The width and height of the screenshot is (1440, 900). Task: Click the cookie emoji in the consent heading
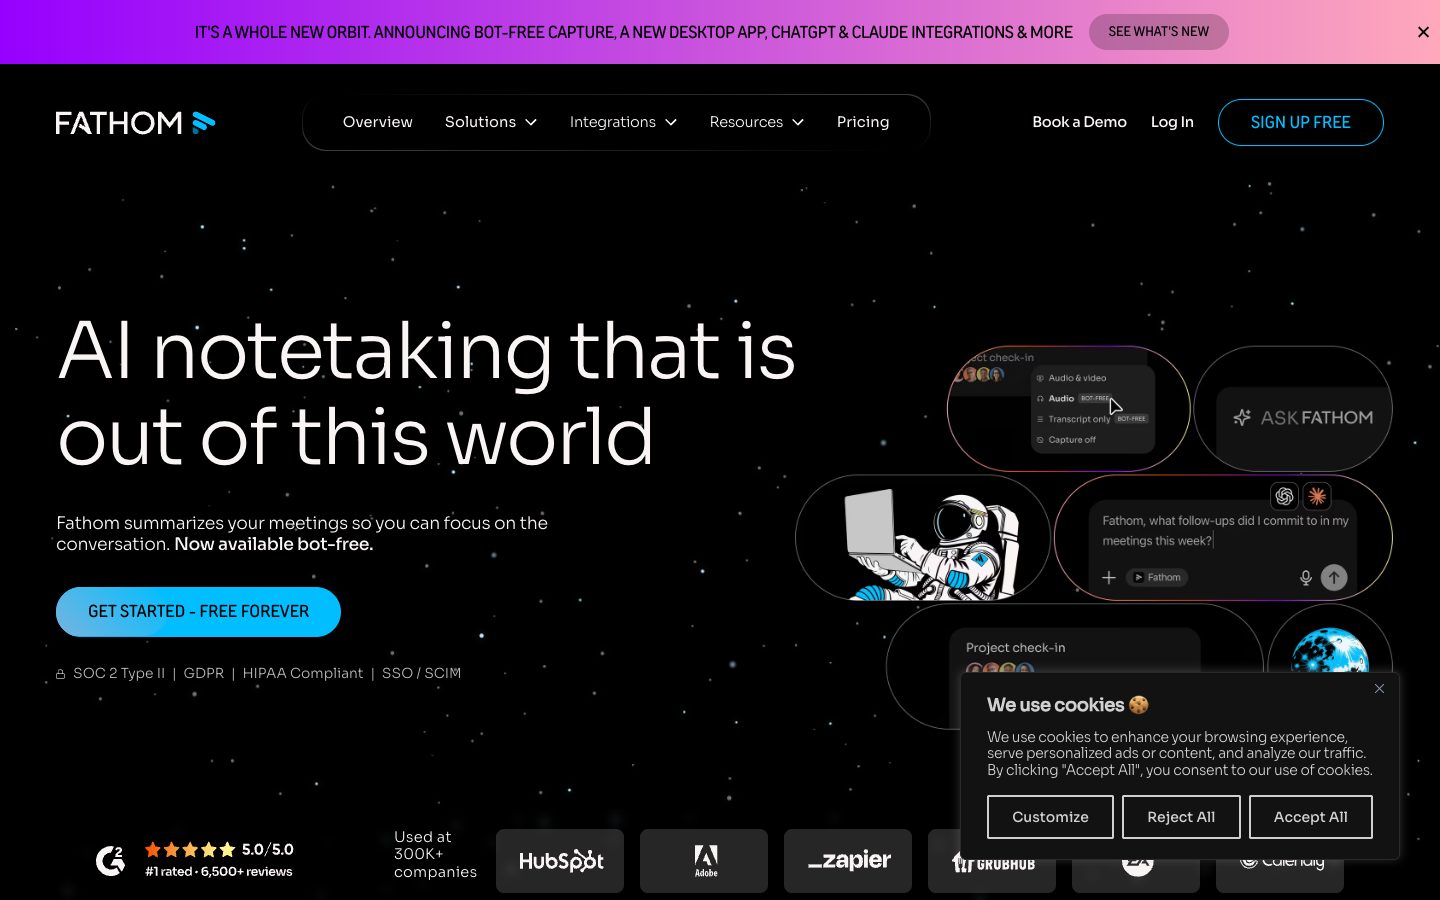[1139, 705]
